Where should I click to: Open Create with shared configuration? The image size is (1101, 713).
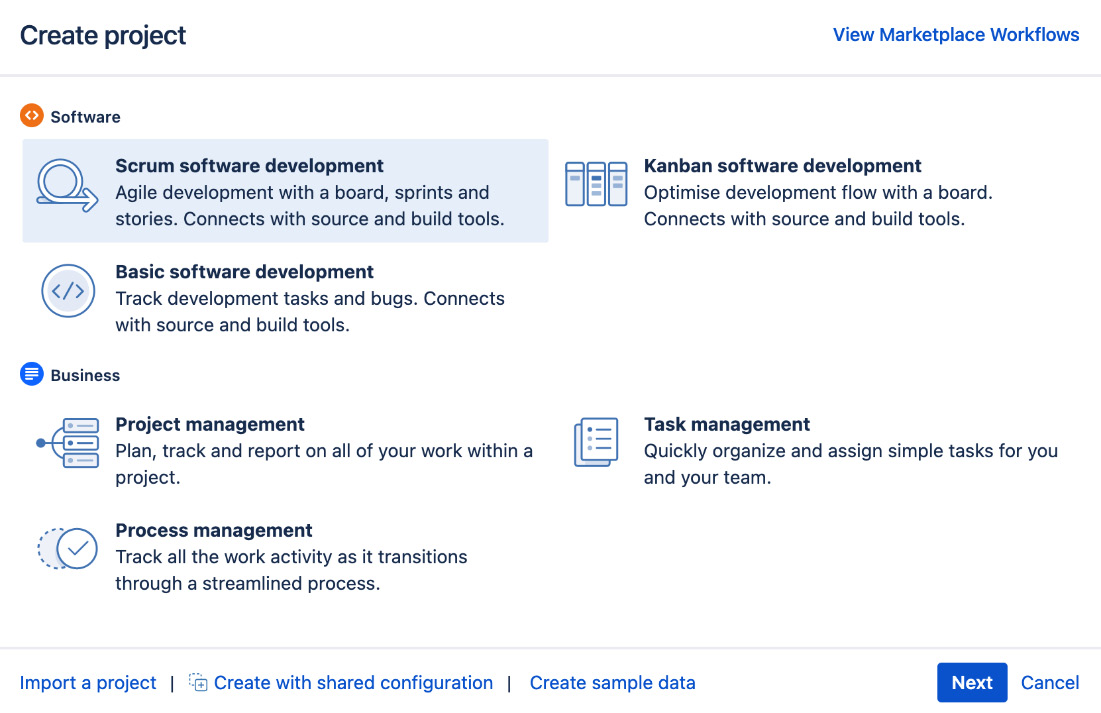click(352, 682)
